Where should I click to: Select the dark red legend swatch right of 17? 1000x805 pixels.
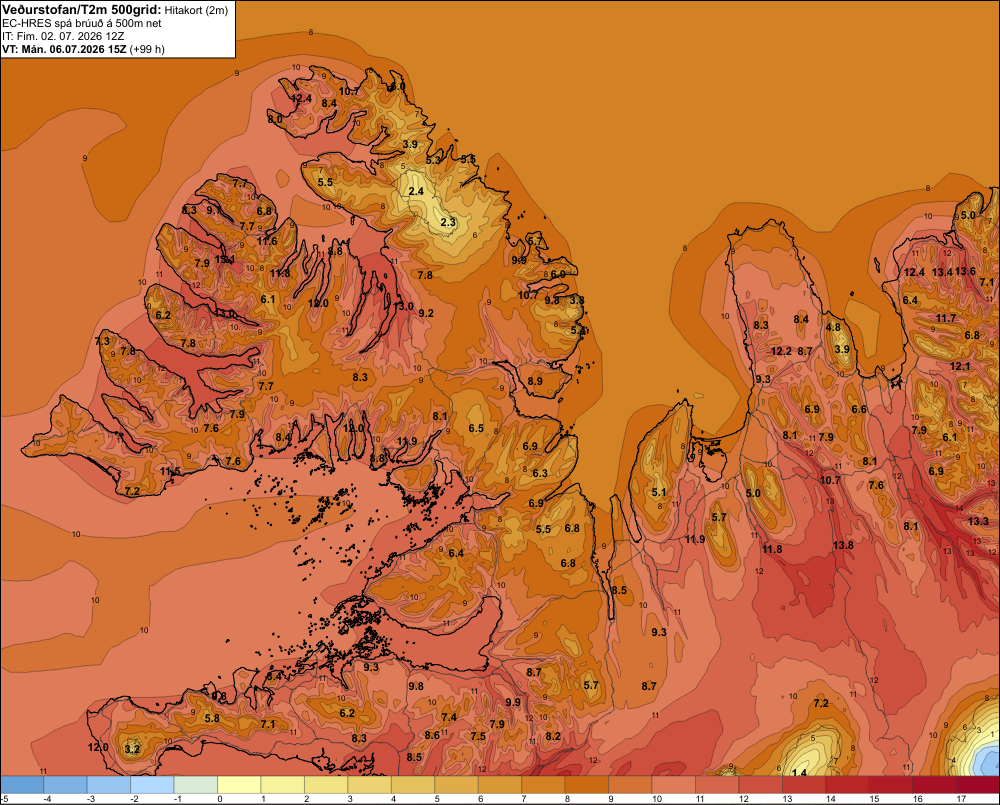click(x=978, y=785)
